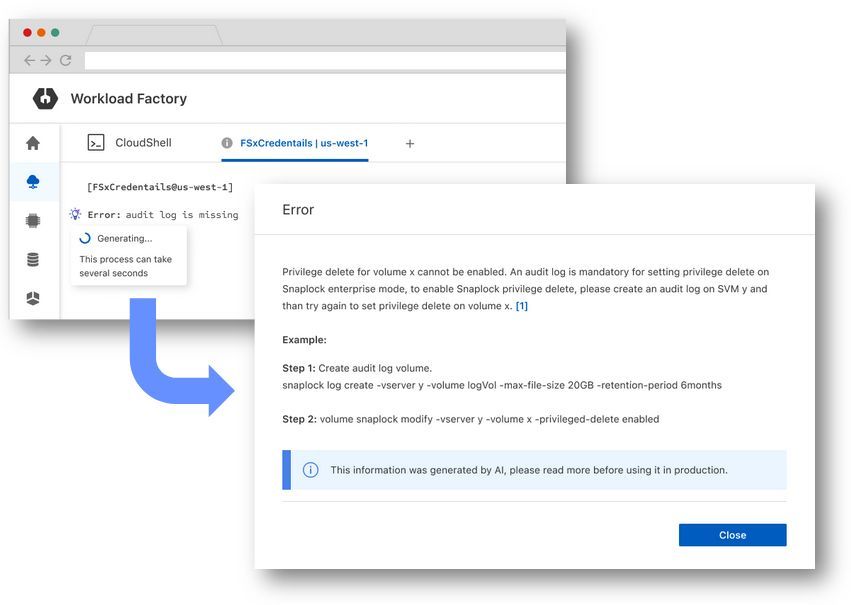Image resolution: width=851 pixels, height=605 pixels.
Task: Click the orange window minimize dot
Action: point(41,33)
